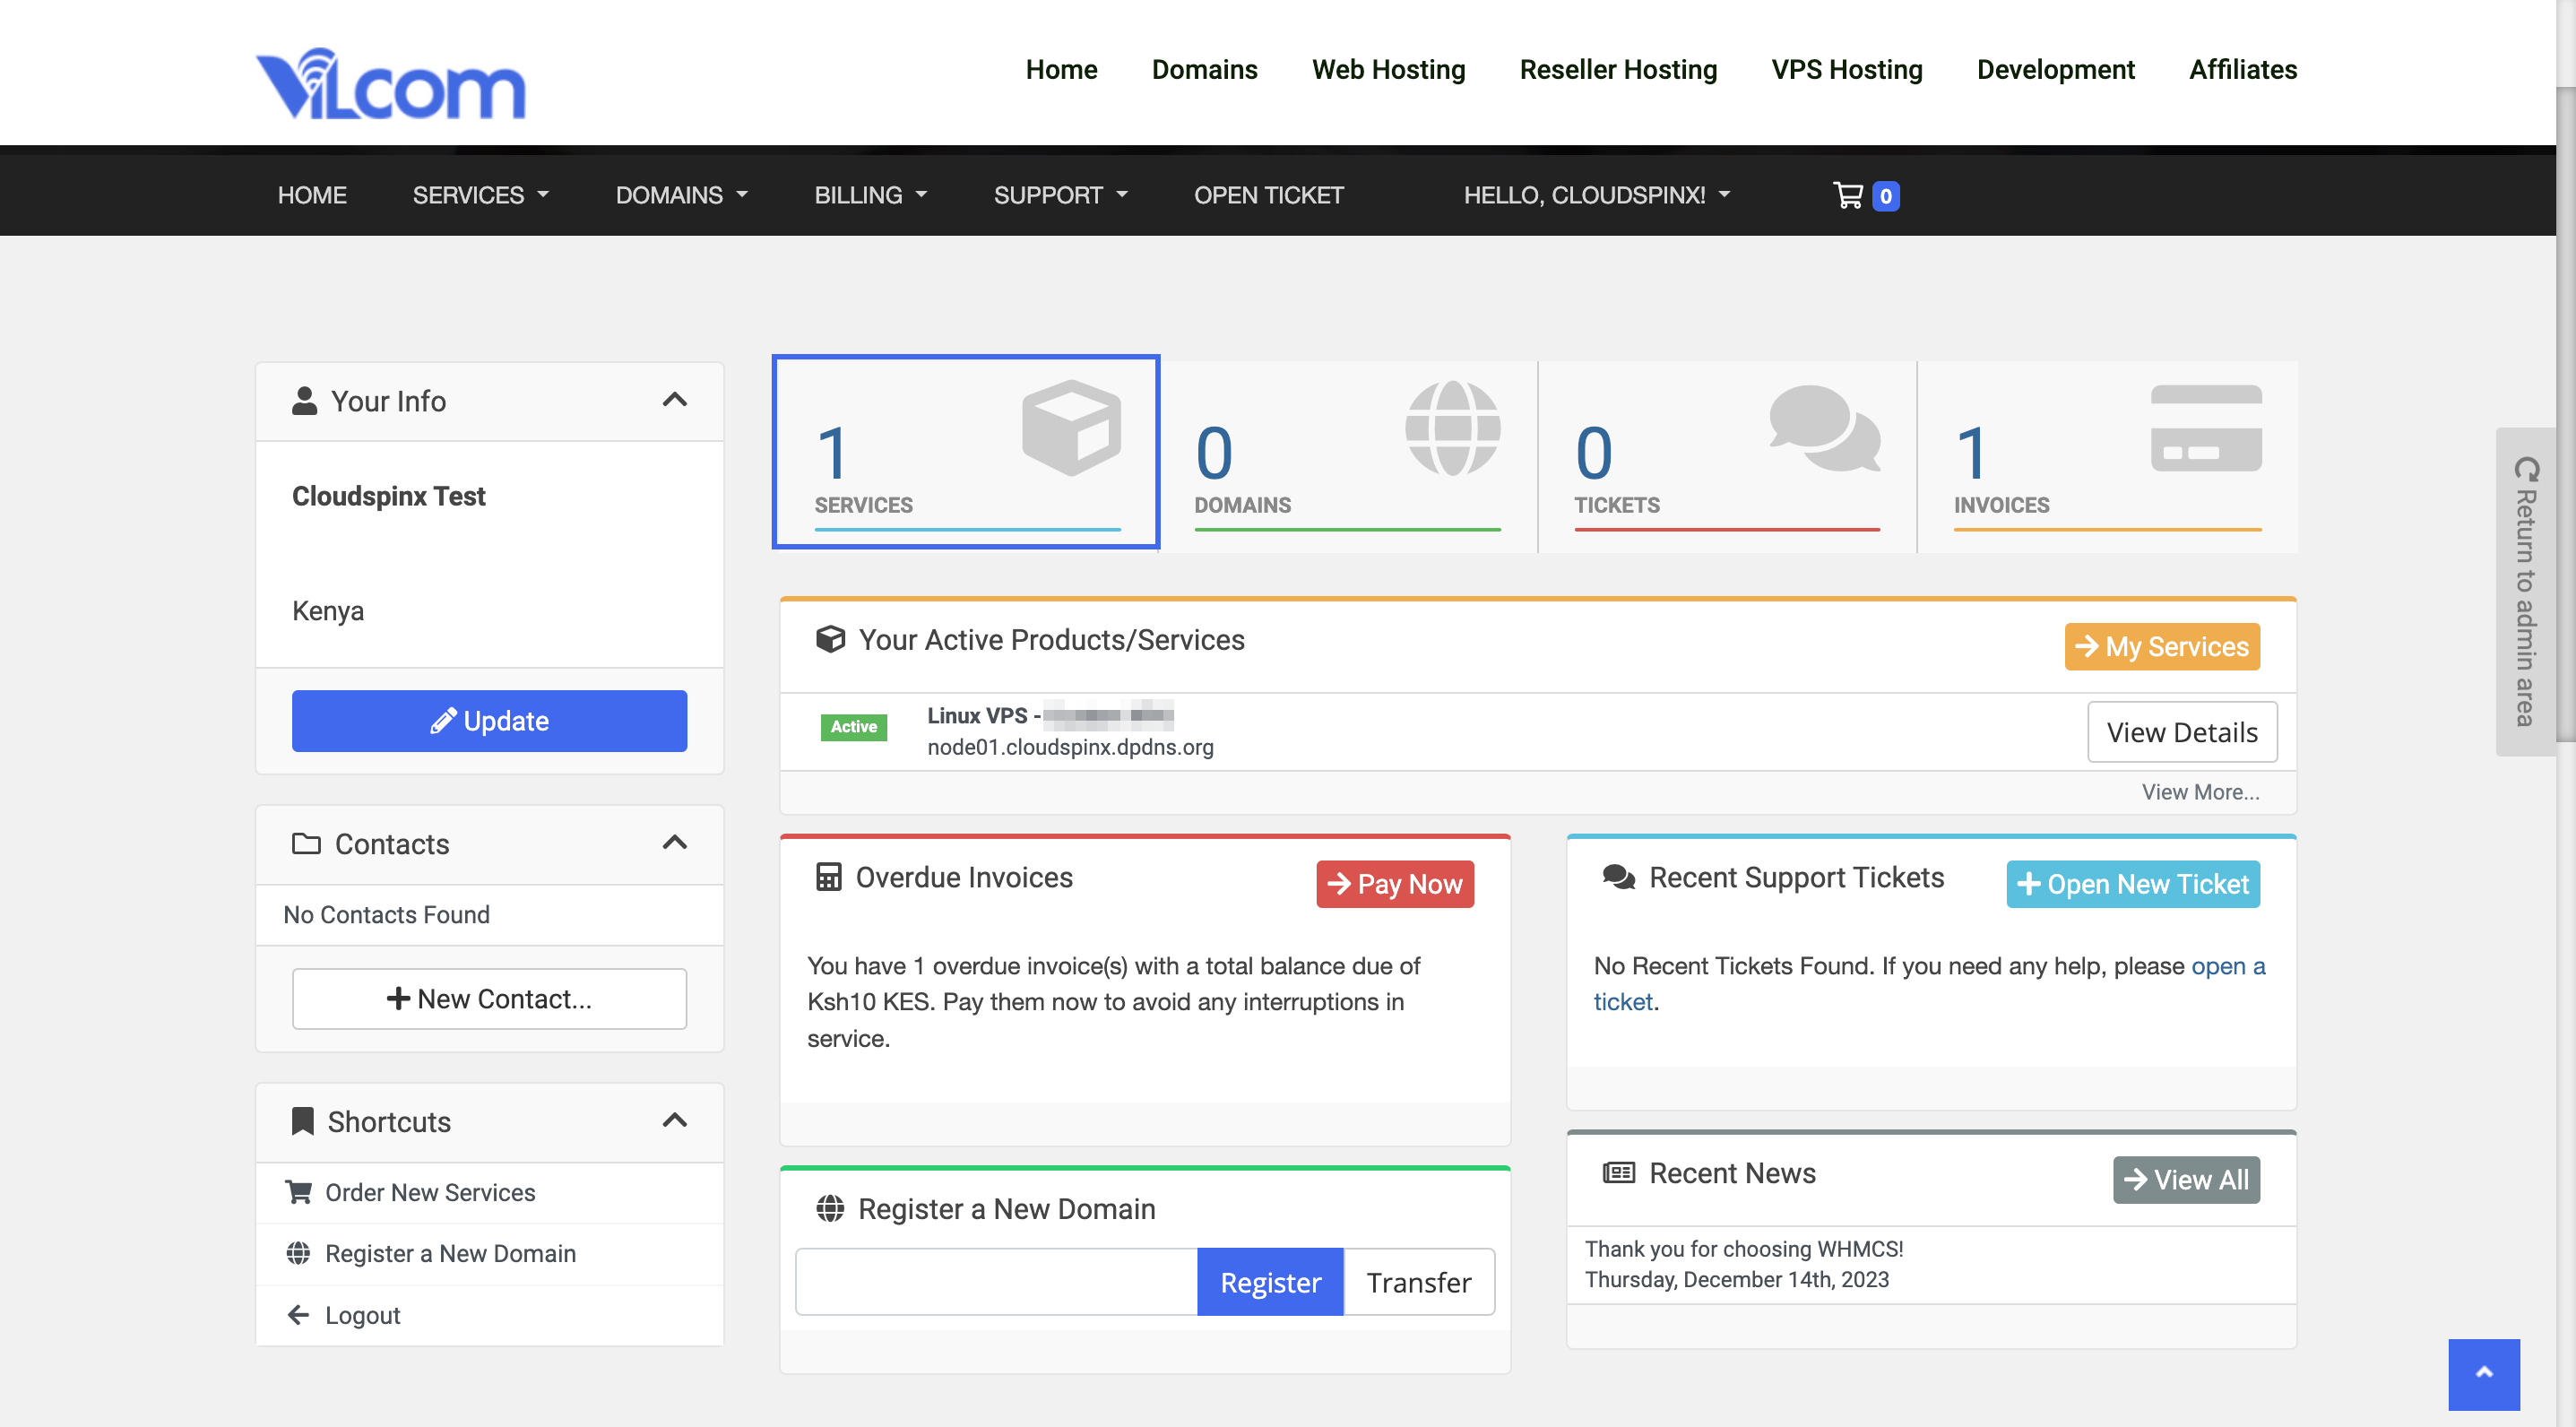Screen dimensions: 2576x1427
Task: Go to VPS Hosting in top navigation
Action: (1846, 70)
